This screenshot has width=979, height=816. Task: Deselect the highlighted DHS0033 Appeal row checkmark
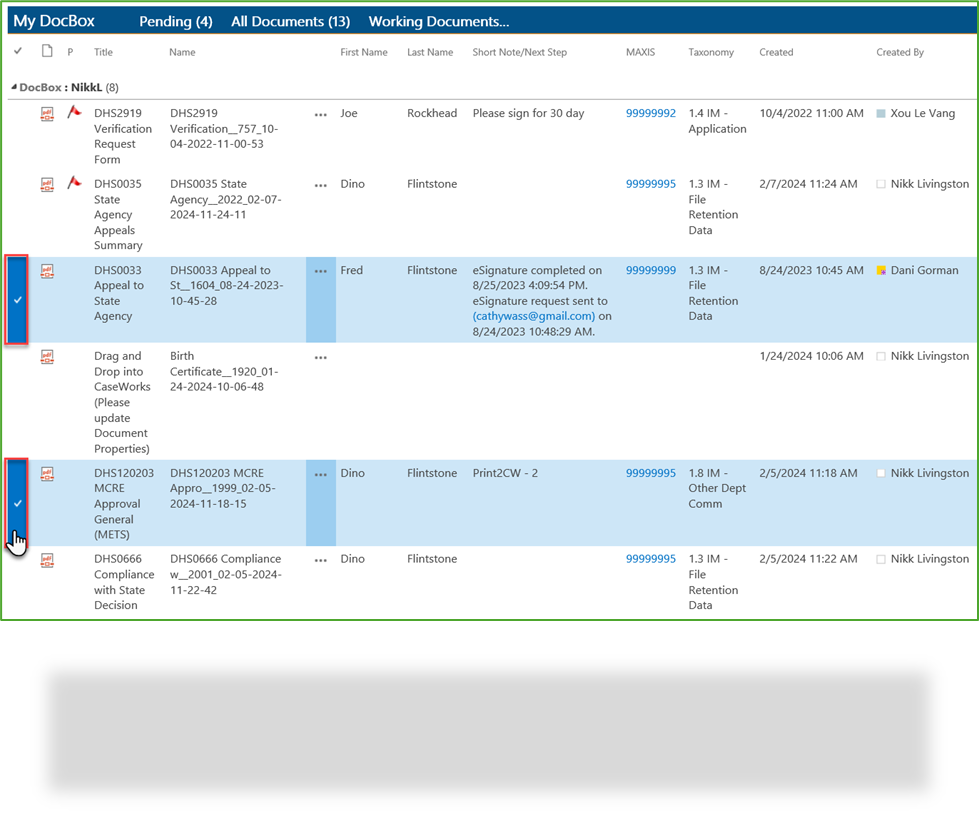[x=17, y=301]
